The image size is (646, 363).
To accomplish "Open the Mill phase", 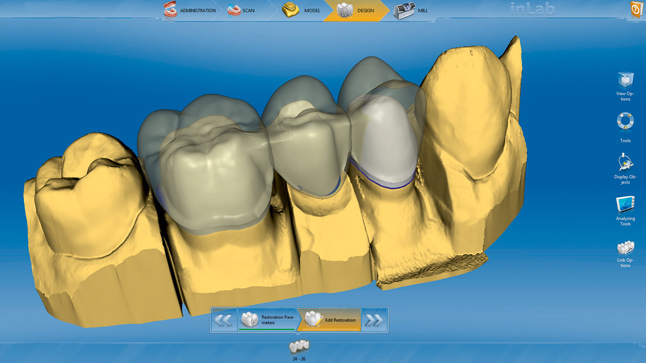I will click(x=411, y=10).
